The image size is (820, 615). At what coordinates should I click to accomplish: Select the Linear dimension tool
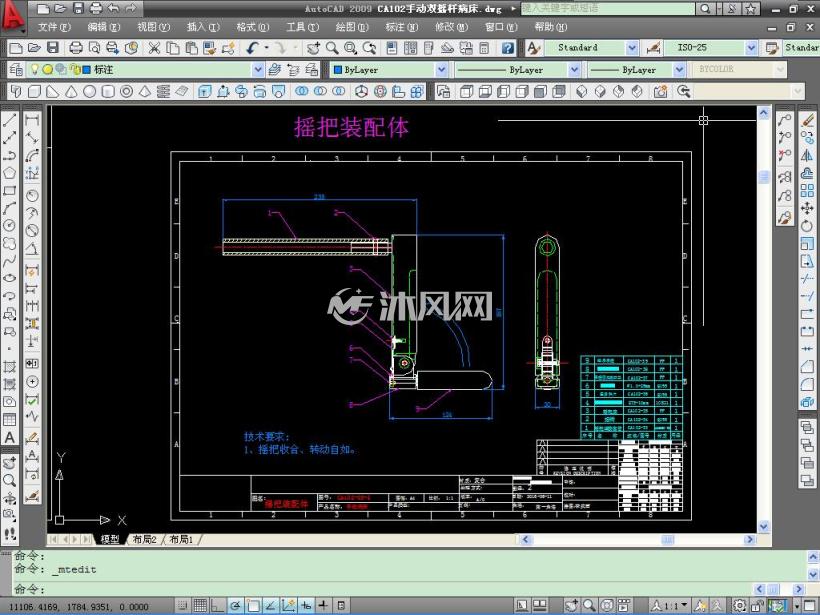coord(32,120)
